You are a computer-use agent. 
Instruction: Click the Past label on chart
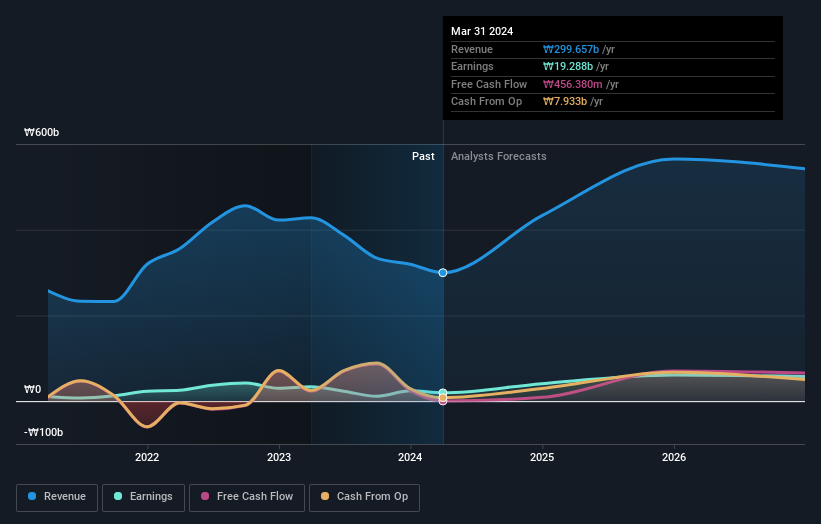(x=423, y=157)
